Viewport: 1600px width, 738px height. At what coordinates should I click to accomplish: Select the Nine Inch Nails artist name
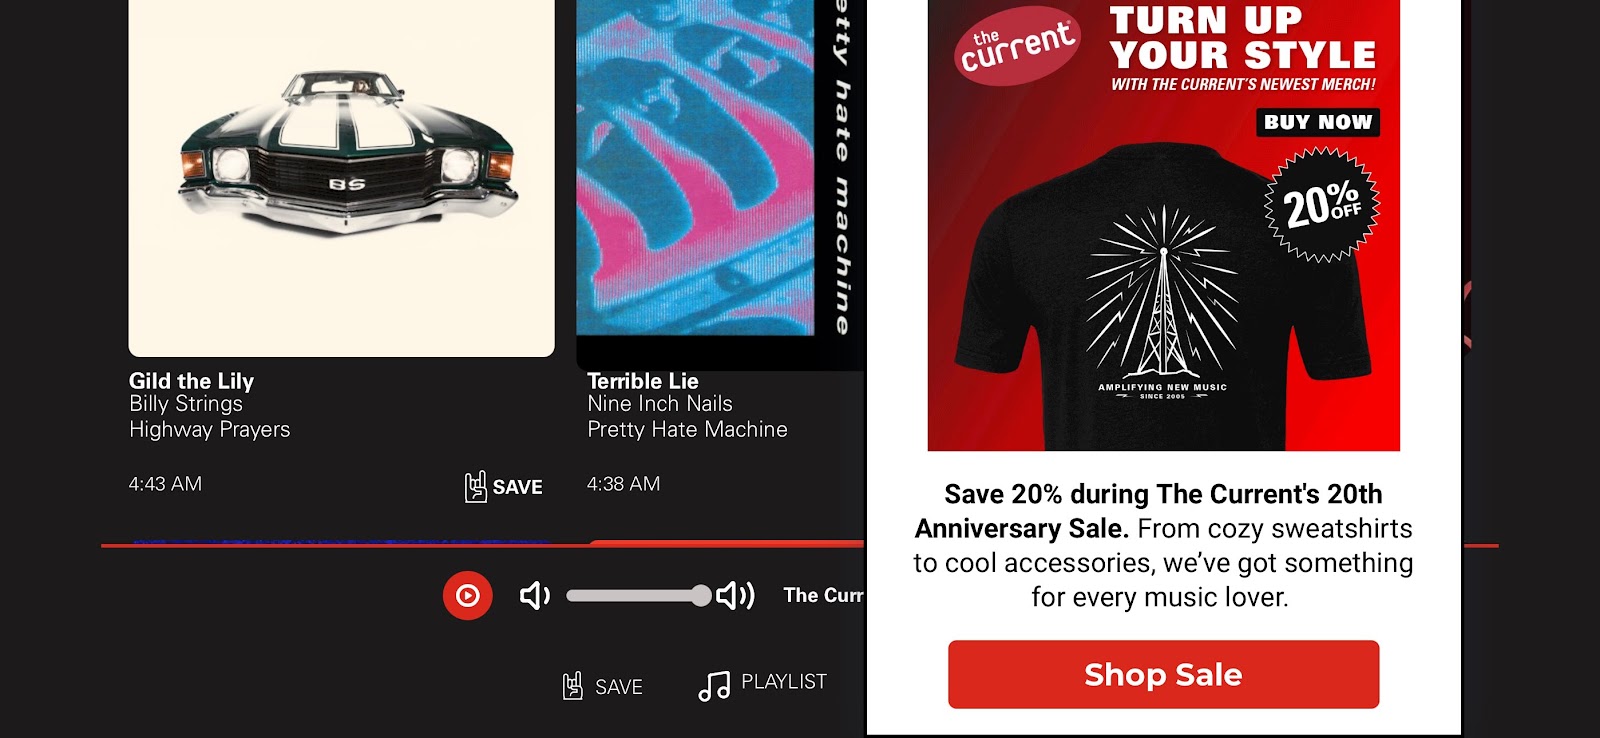660,404
